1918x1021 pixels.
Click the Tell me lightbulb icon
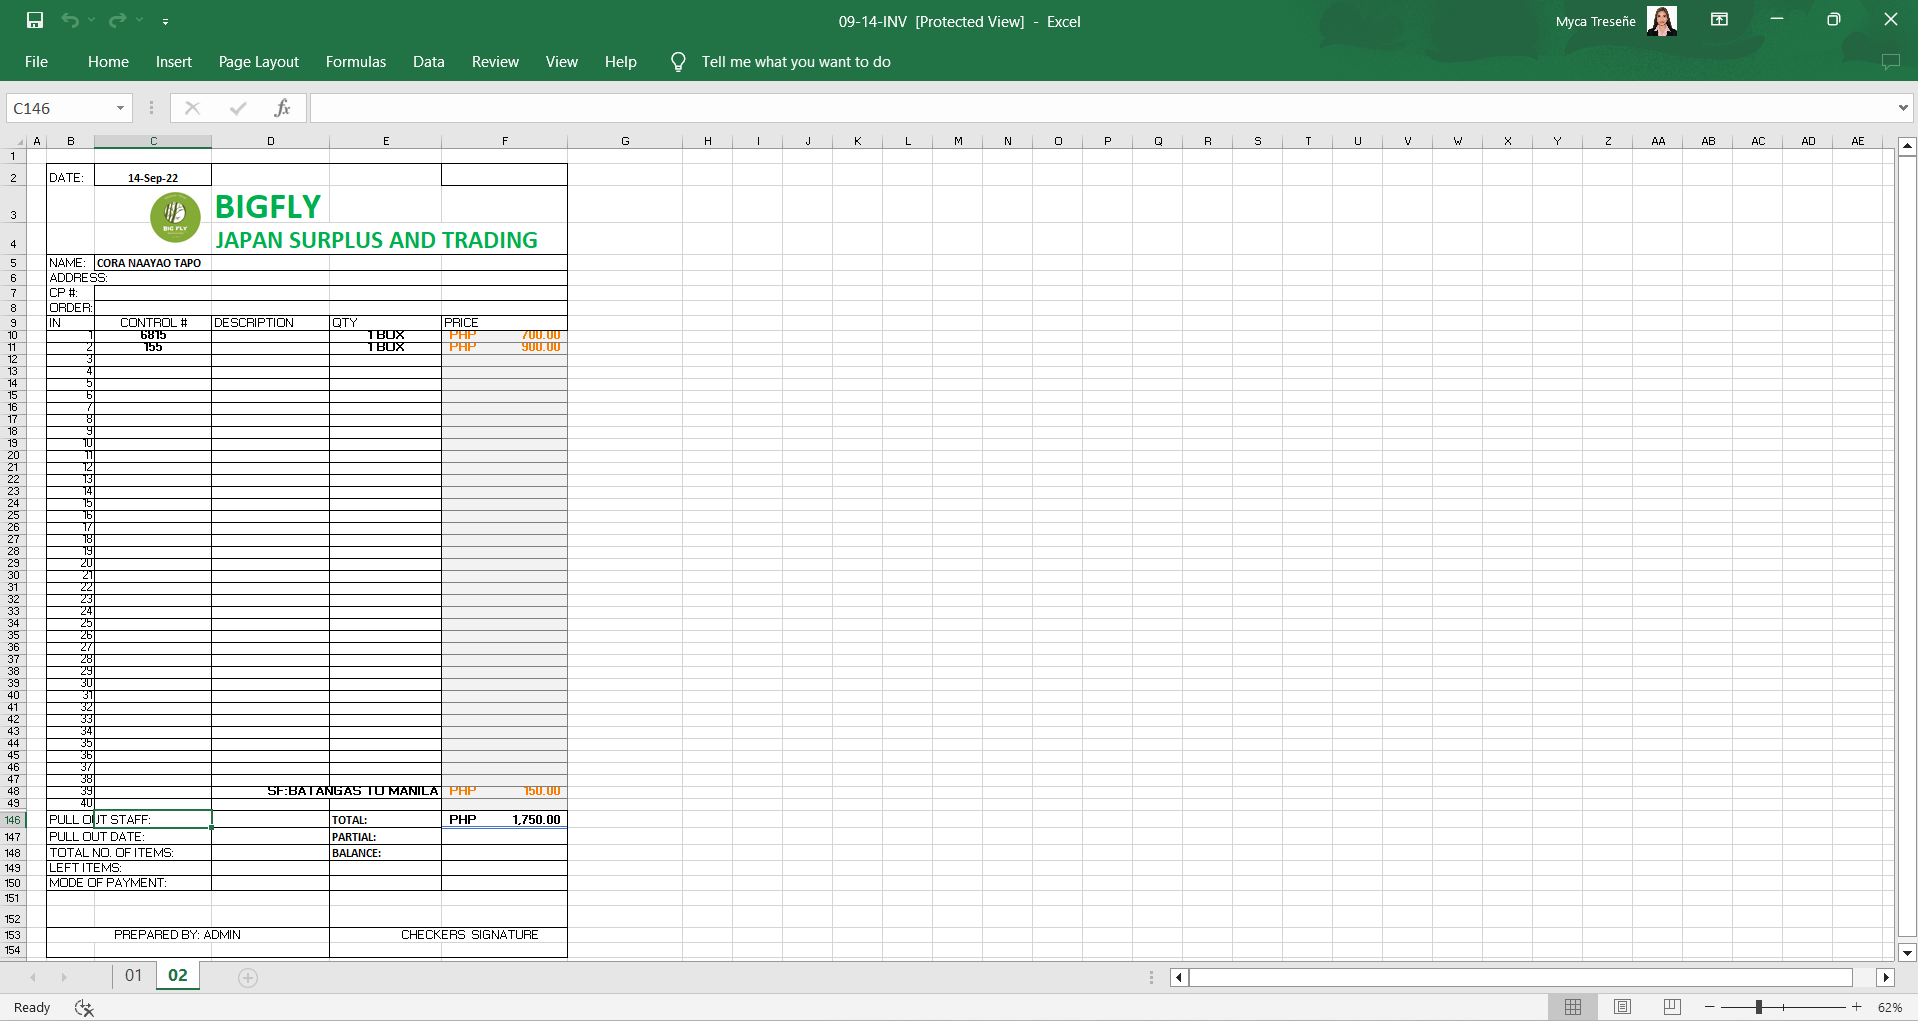678,62
